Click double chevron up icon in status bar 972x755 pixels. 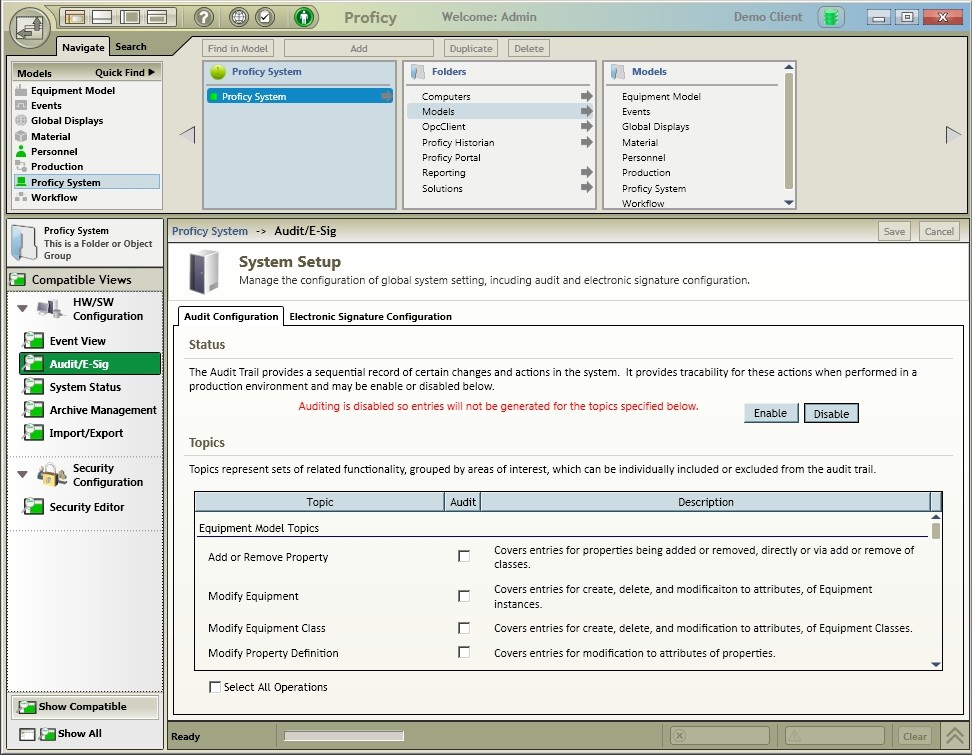coord(955,736)
